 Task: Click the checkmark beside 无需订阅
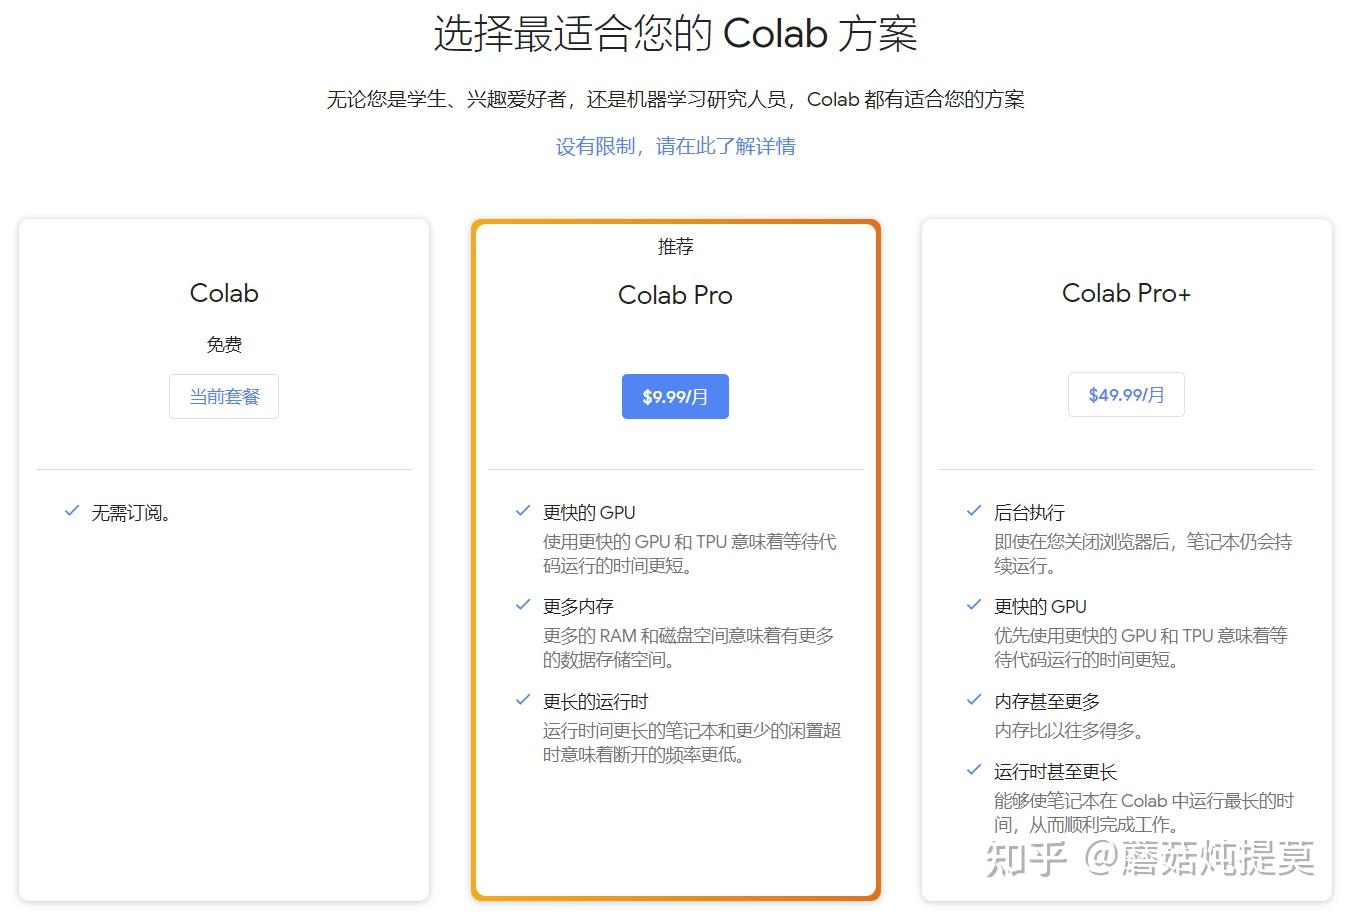click(70, 511)
